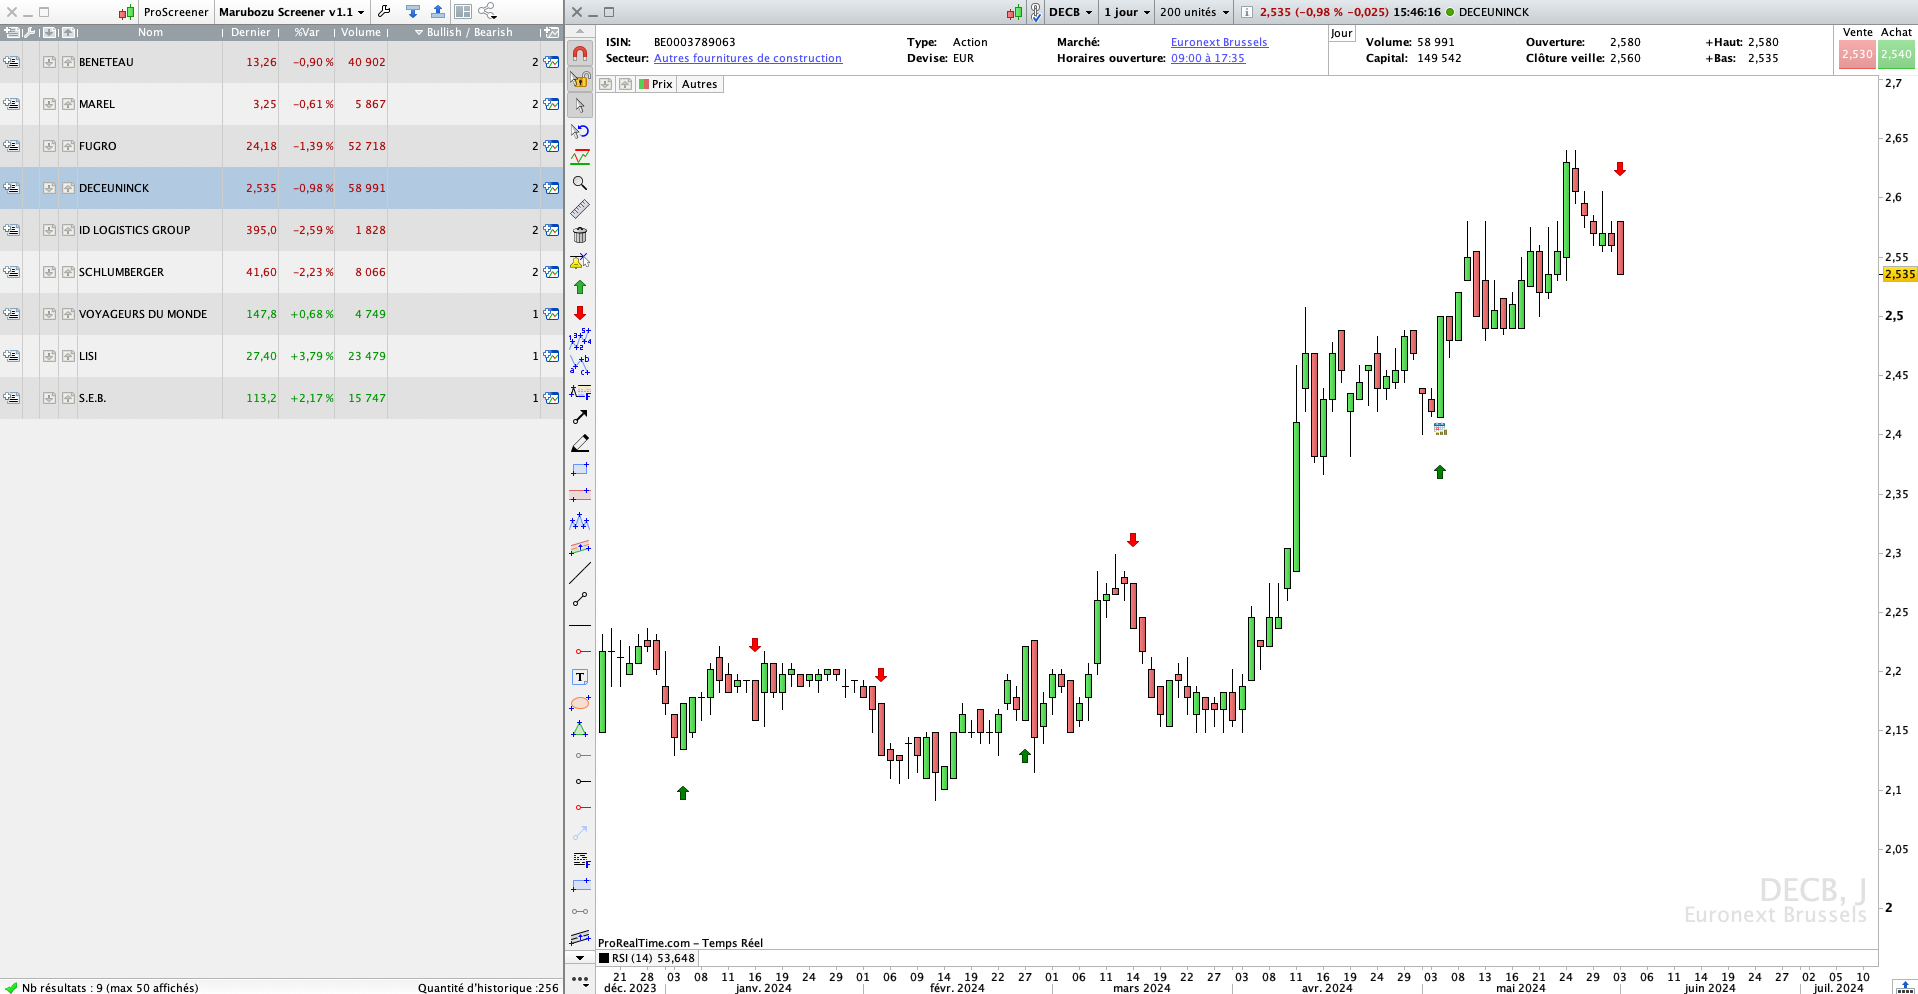This screenshot has width=1918, height=994.
Task: Select the ruler measurement tool
Action: pos(580,209)
